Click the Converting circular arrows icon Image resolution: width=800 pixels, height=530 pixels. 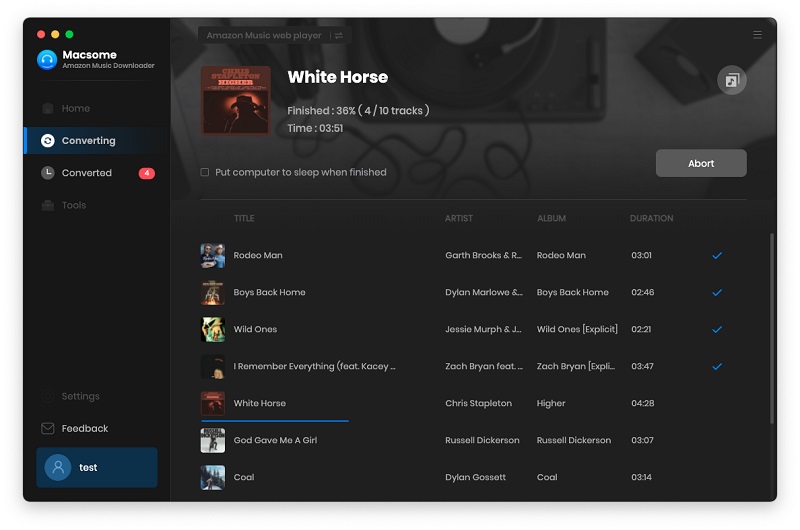[x=47, y=140]
